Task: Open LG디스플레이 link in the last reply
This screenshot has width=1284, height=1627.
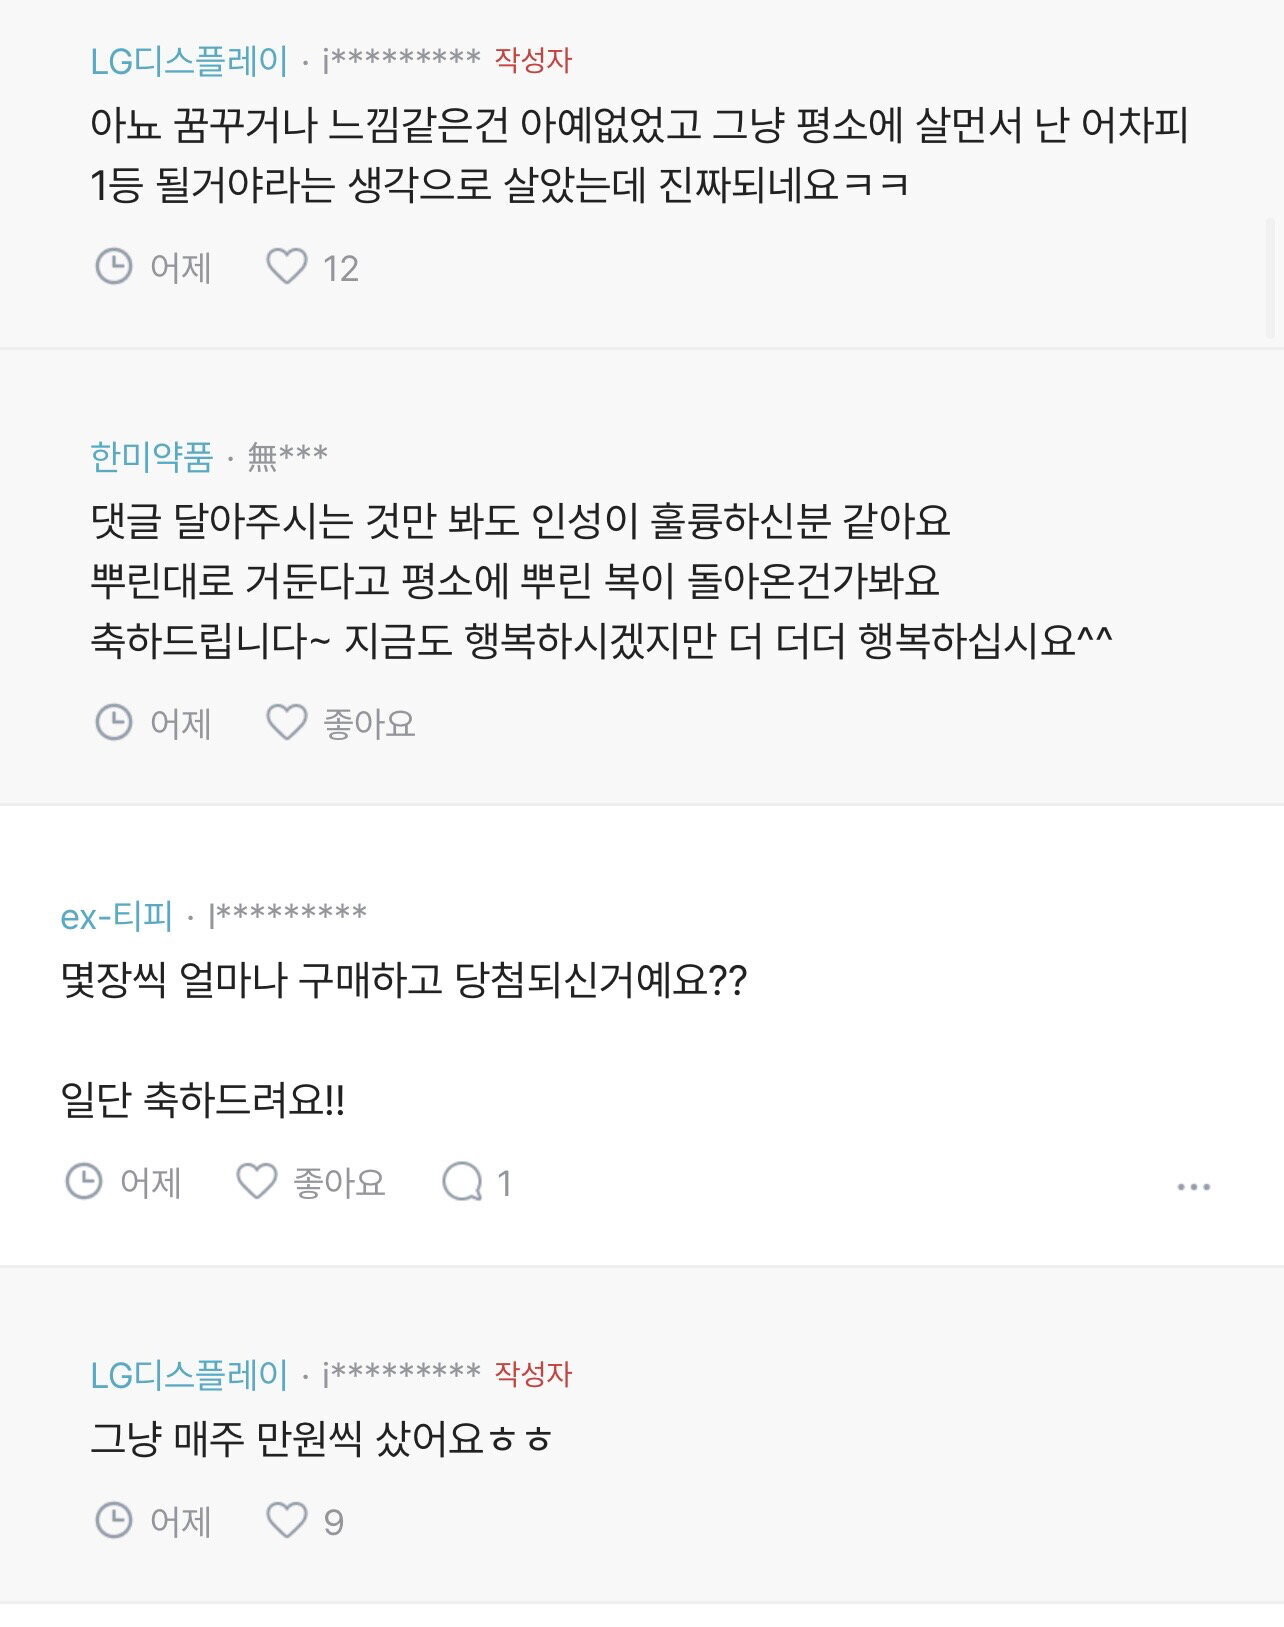Action: [189, 1375]
